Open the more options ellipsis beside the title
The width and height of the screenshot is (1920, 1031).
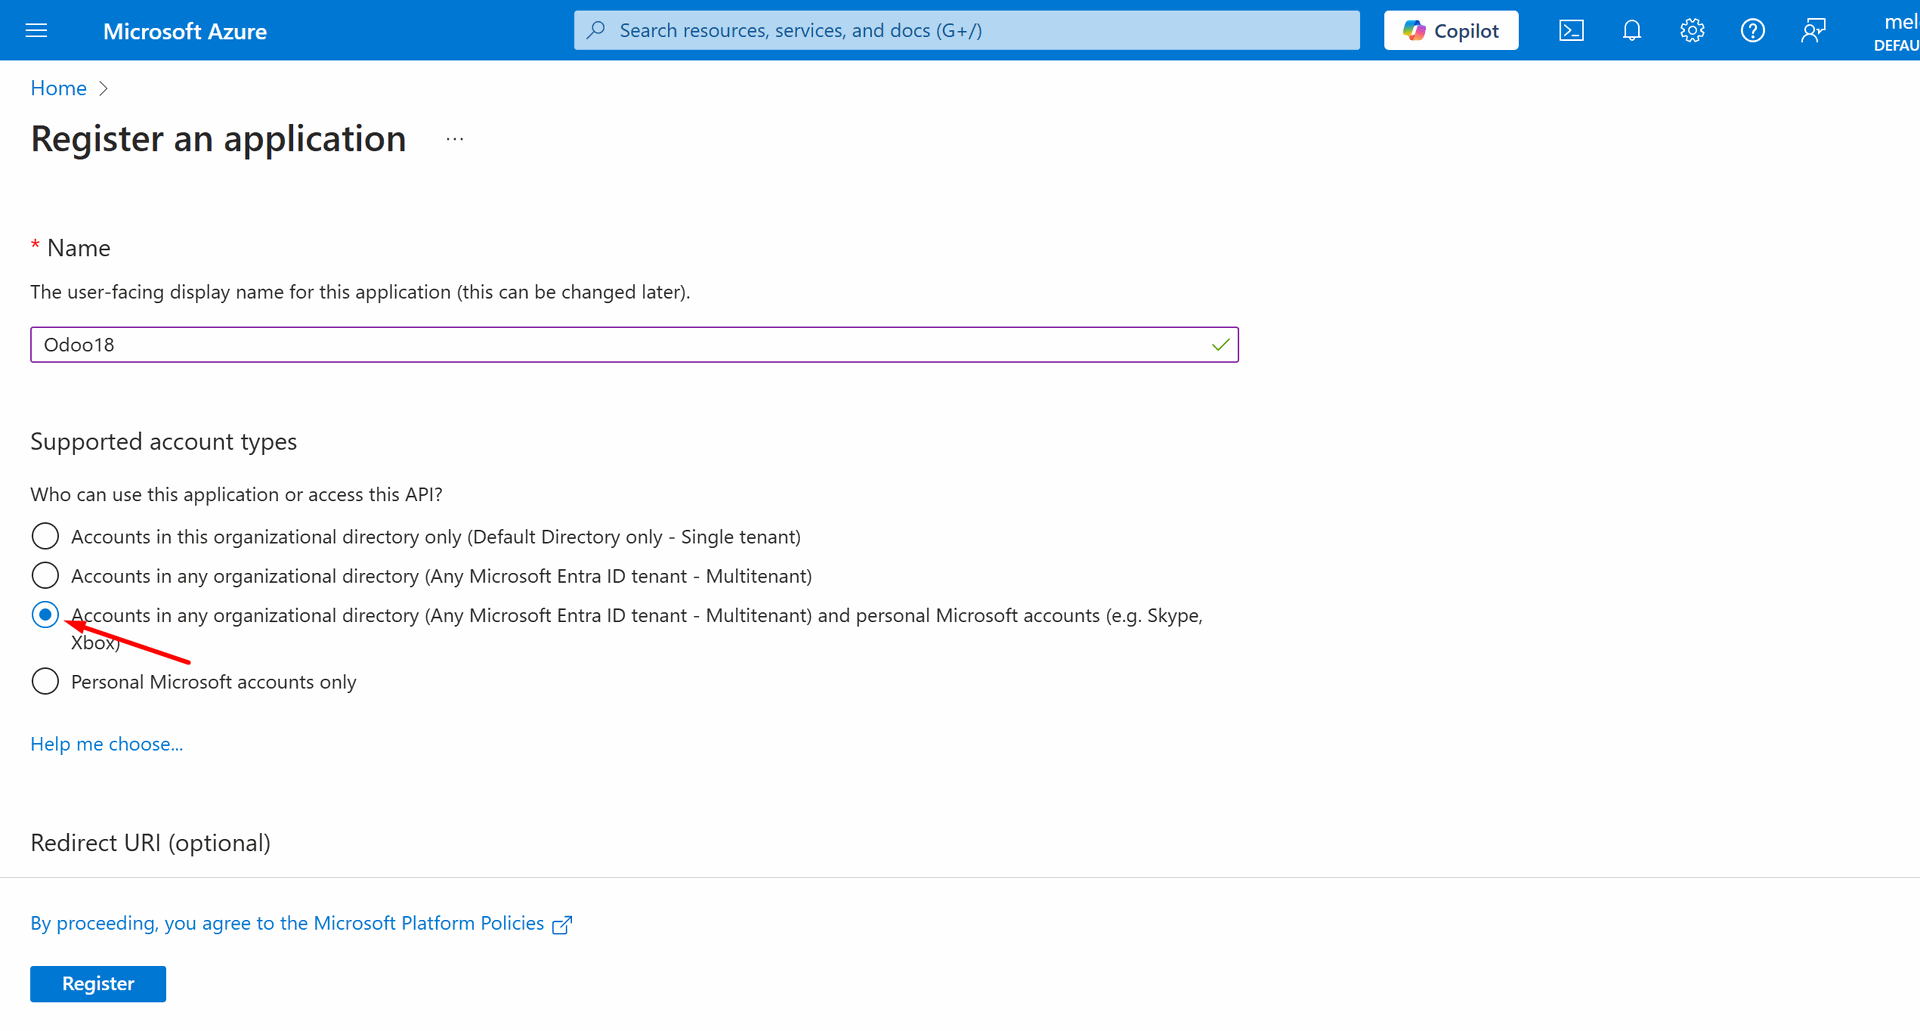tap(455, 139)
